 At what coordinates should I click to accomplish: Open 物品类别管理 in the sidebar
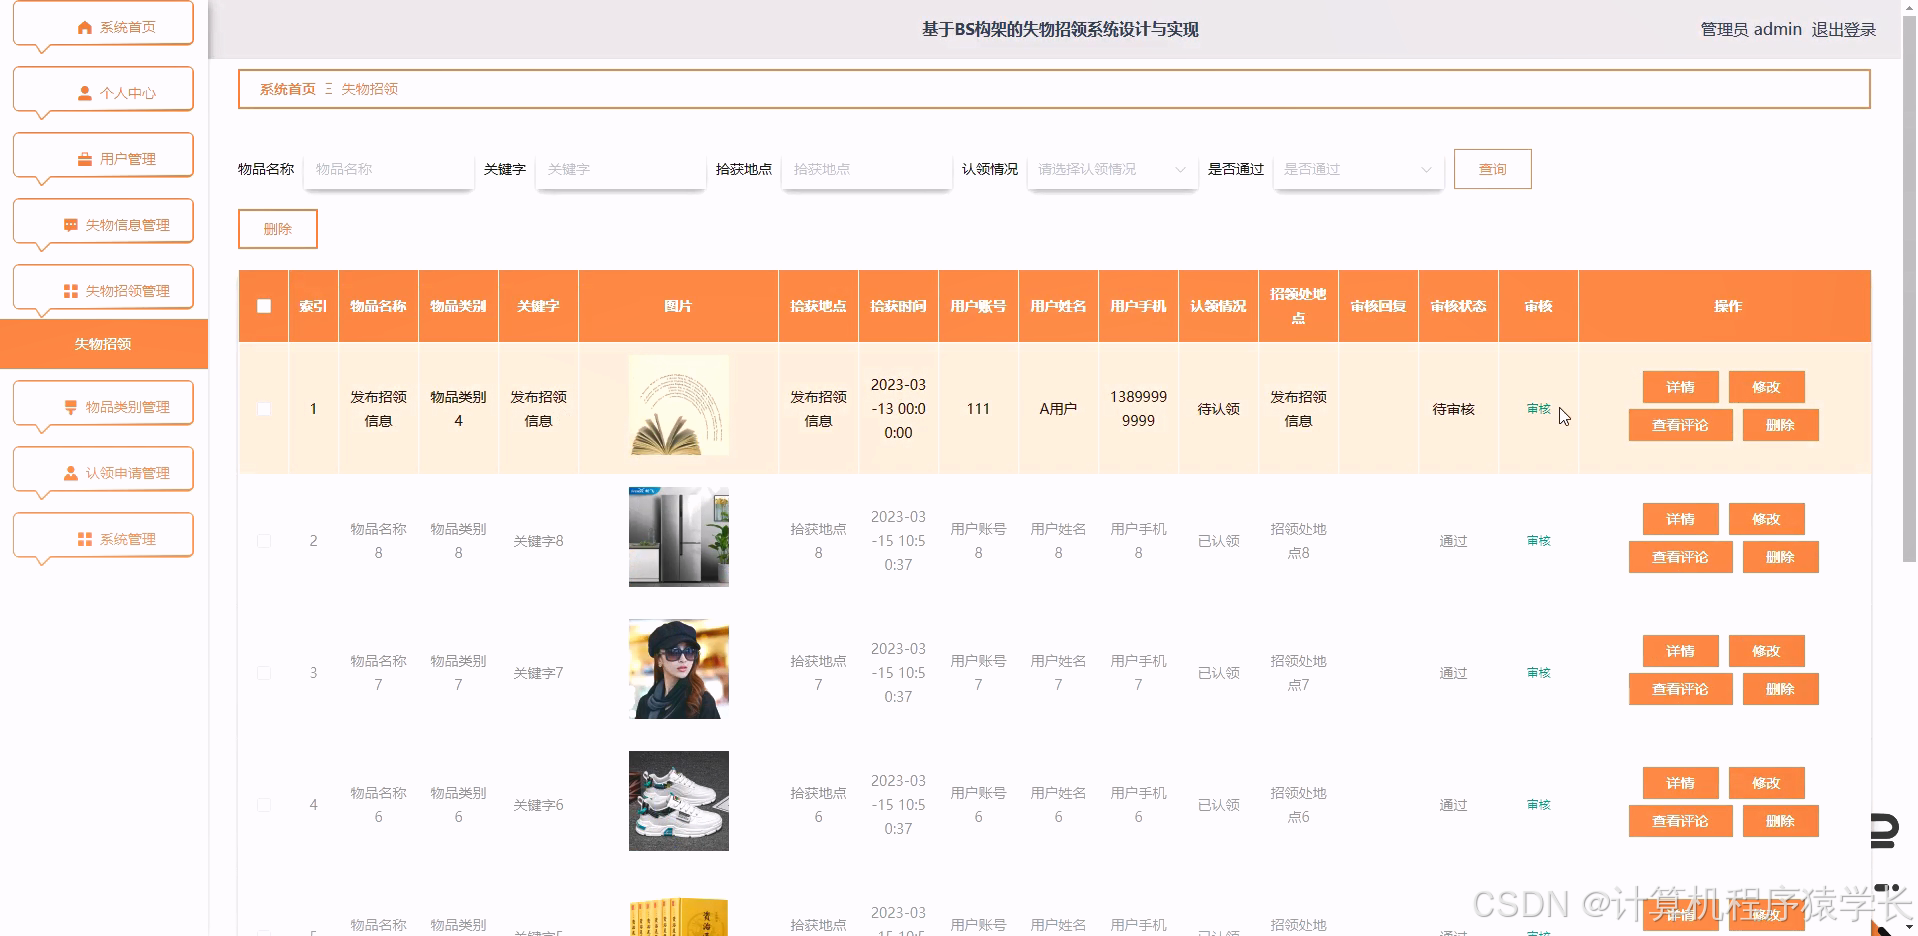103,405
